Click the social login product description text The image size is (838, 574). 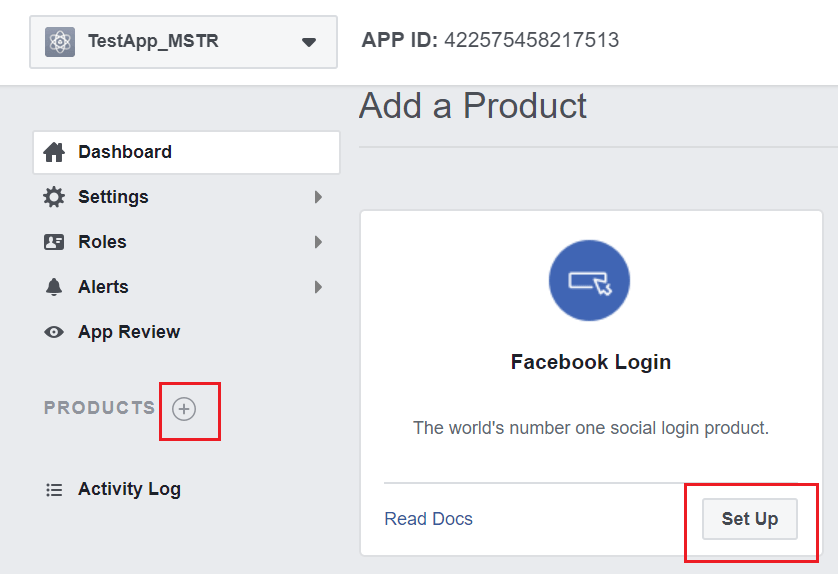591,428
